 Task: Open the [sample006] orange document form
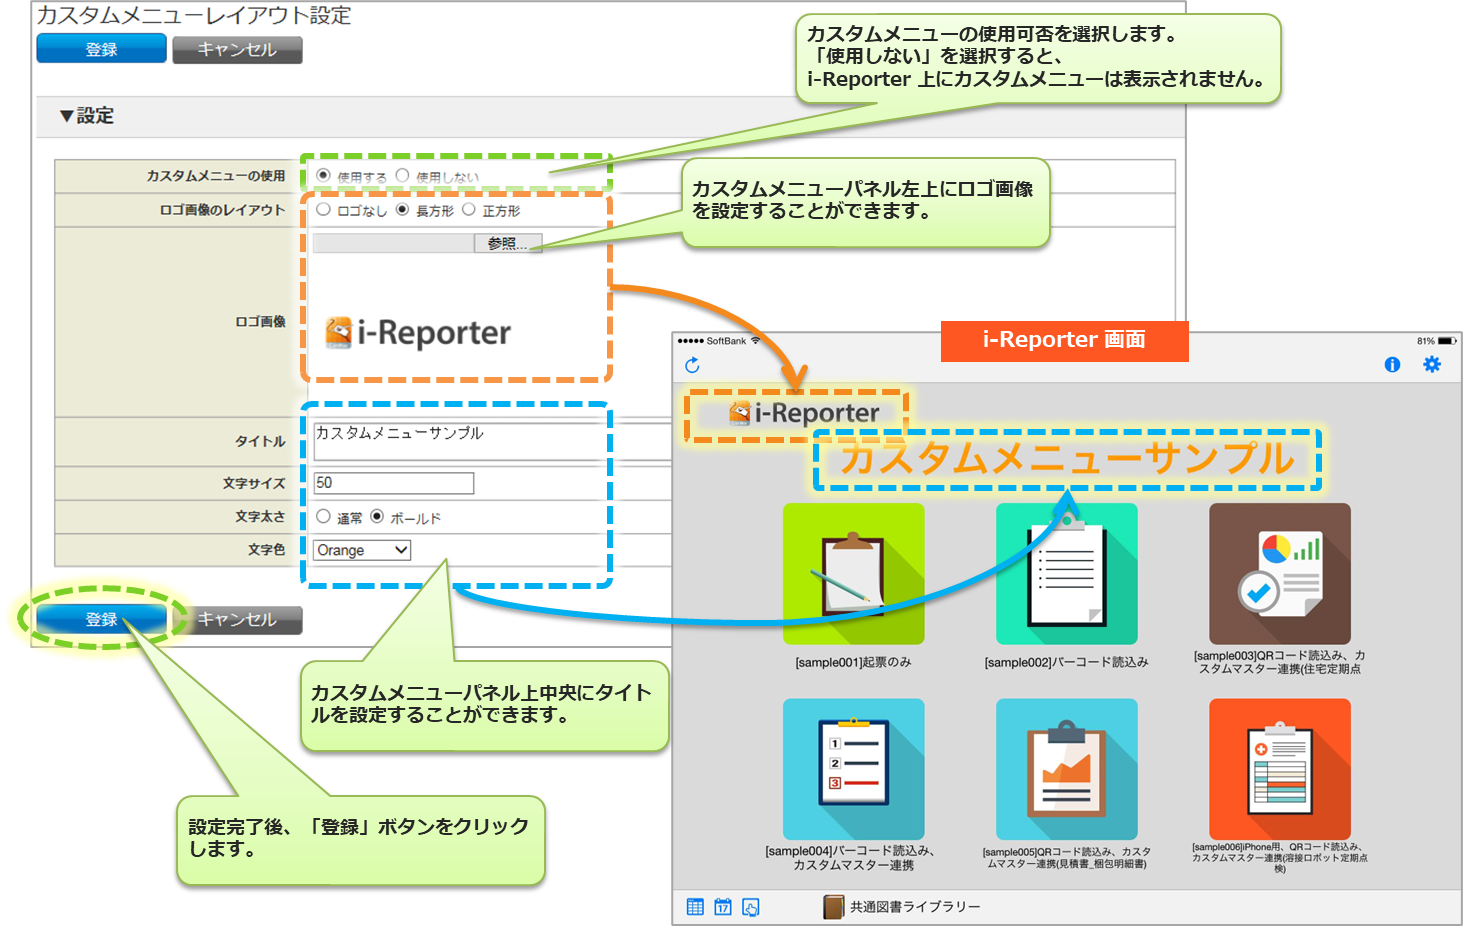pyautogui.click(x=1279, y=769)
